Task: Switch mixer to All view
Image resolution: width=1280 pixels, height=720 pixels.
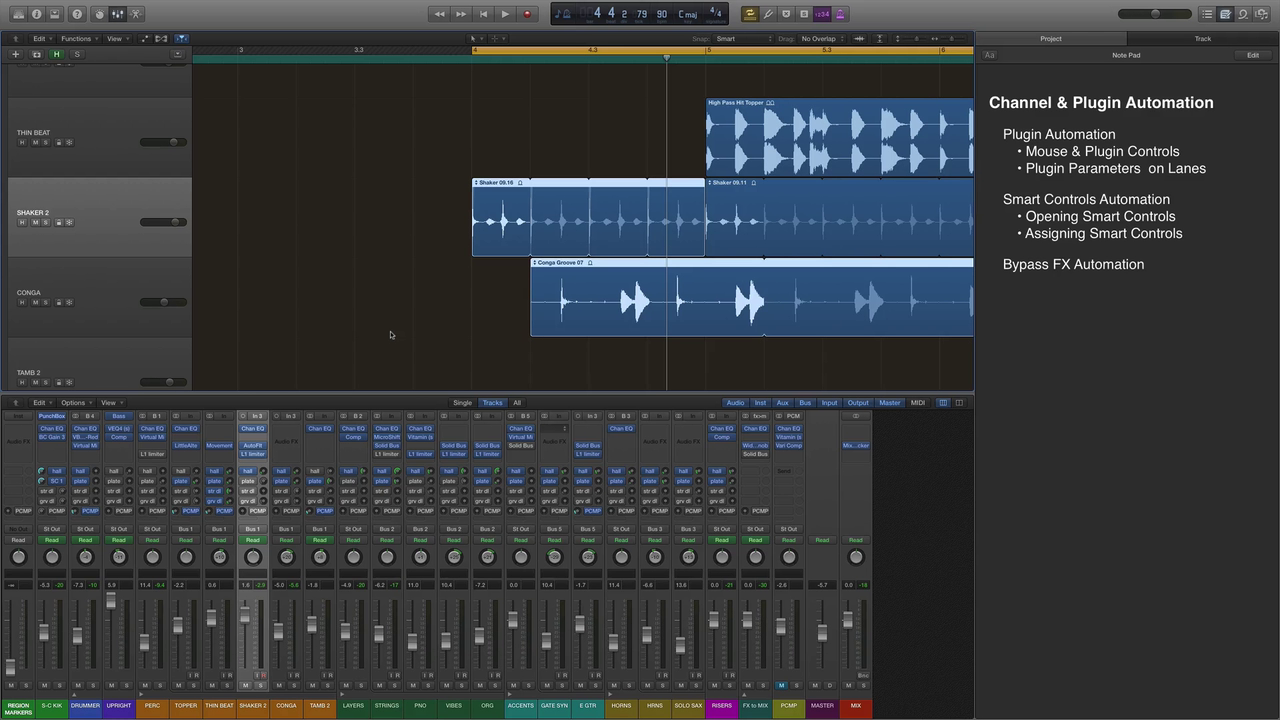Action: click(x=517, y=403)
